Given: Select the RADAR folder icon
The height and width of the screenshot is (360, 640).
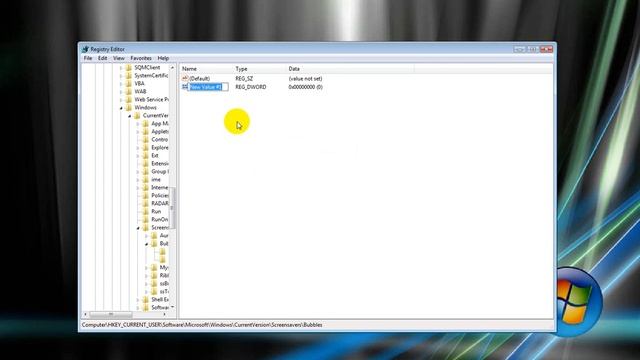Looking at the screenshot, I should tap(146, 203).
